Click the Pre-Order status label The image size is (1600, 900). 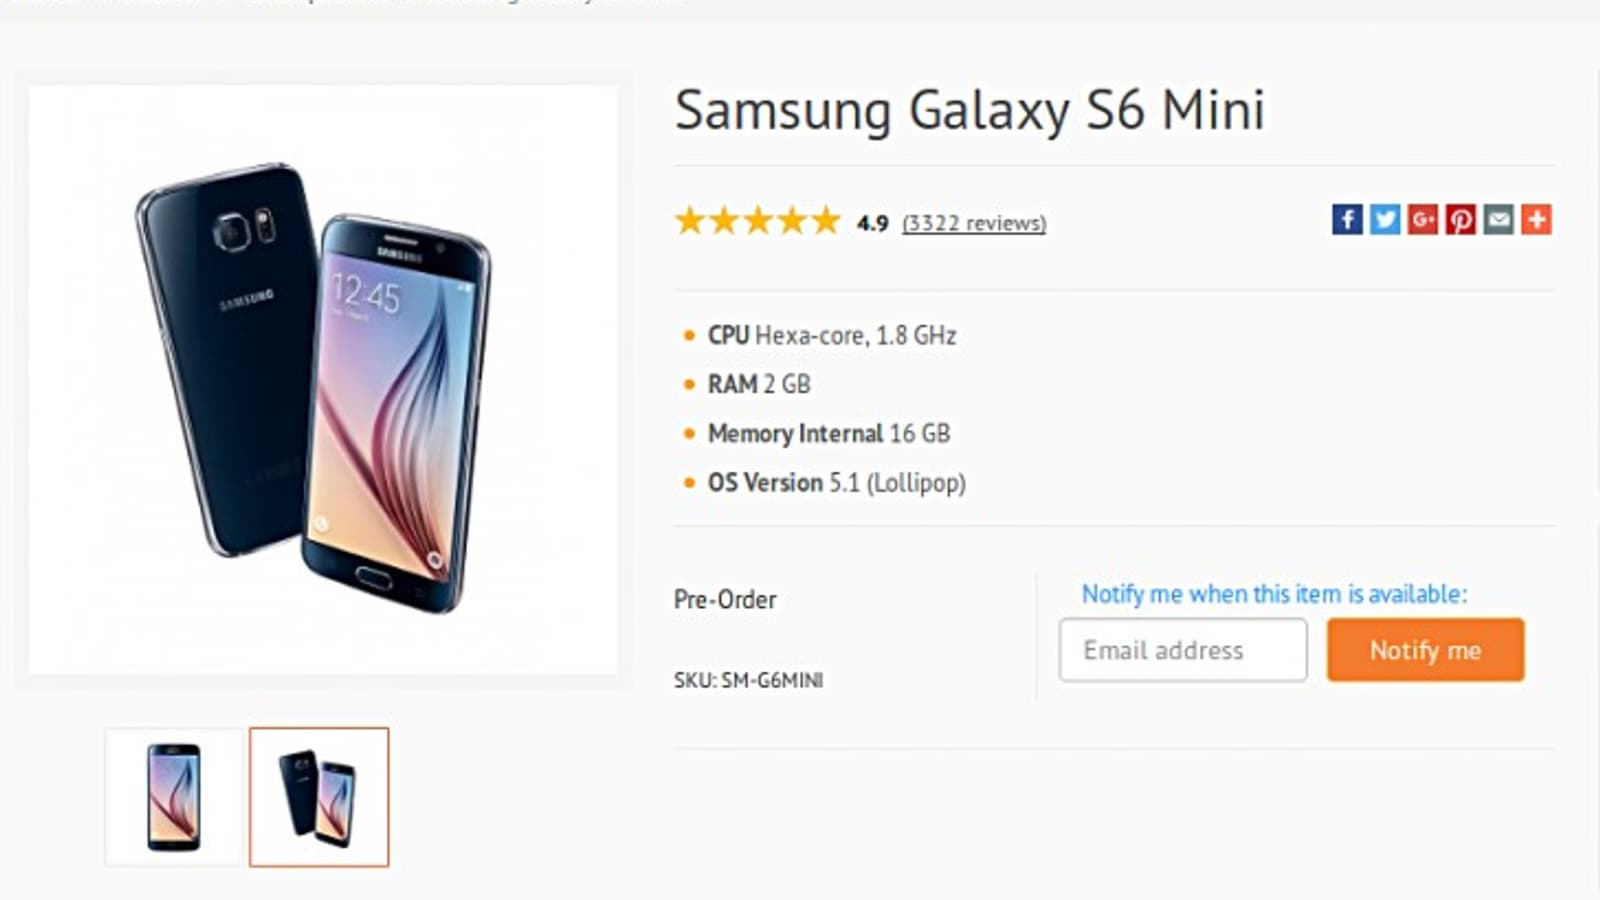(725, 600)
